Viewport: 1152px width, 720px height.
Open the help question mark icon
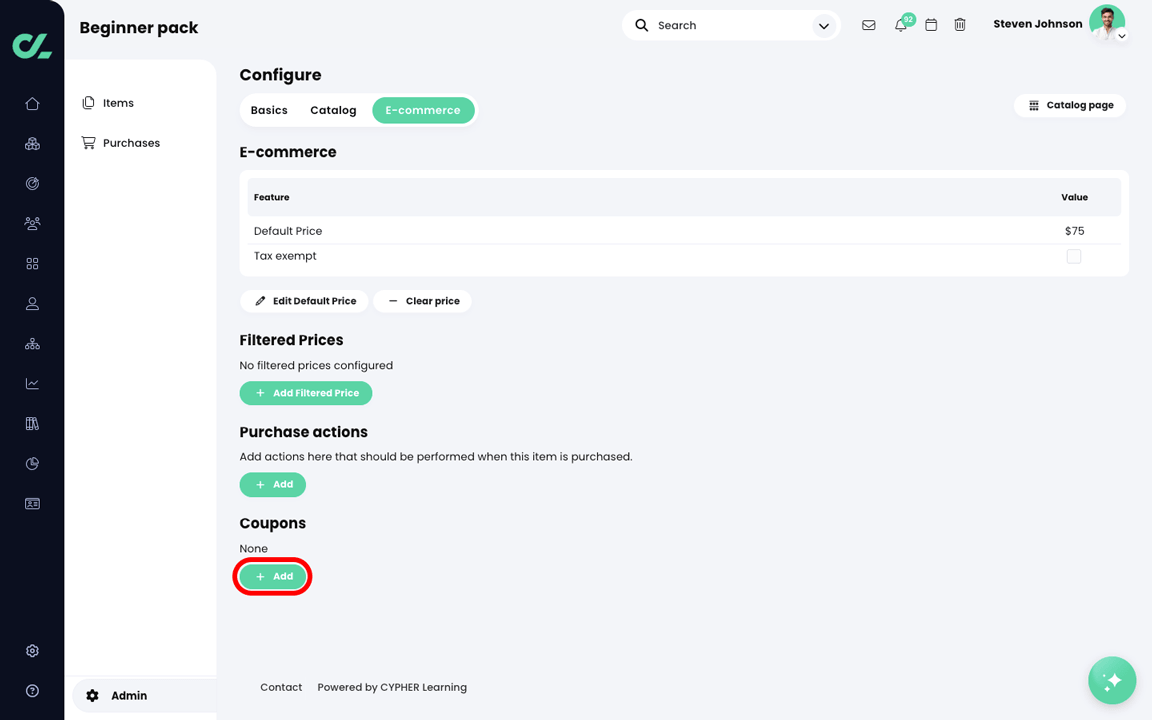coord(32,691)
